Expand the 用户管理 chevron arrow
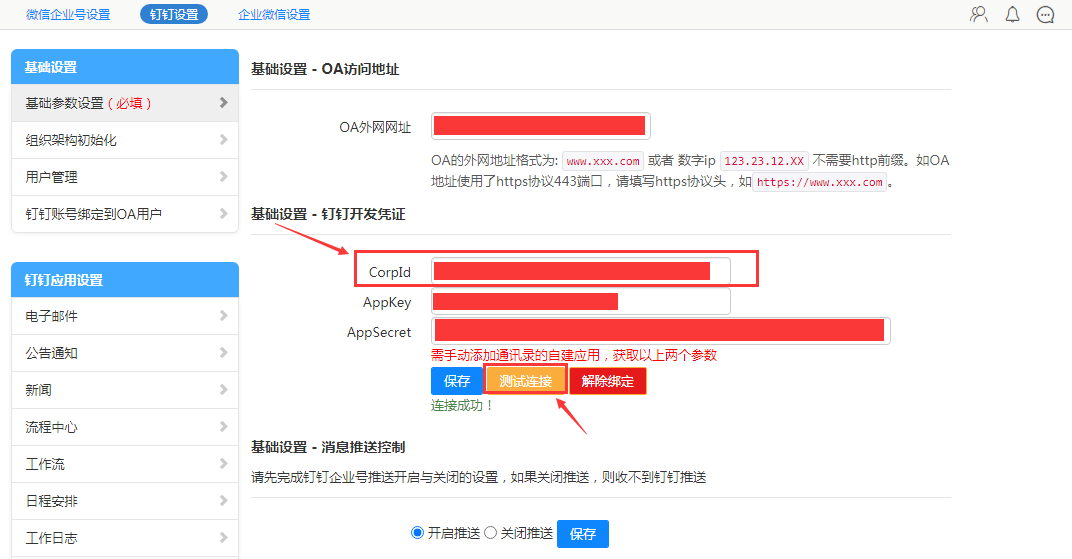This screenshot has height=559, width=1072. pos(223,177)
